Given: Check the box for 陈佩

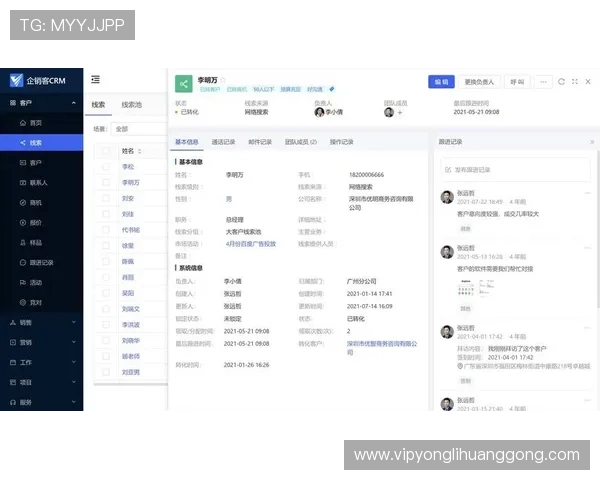Looking at the screenshot, I should point(106,261).
